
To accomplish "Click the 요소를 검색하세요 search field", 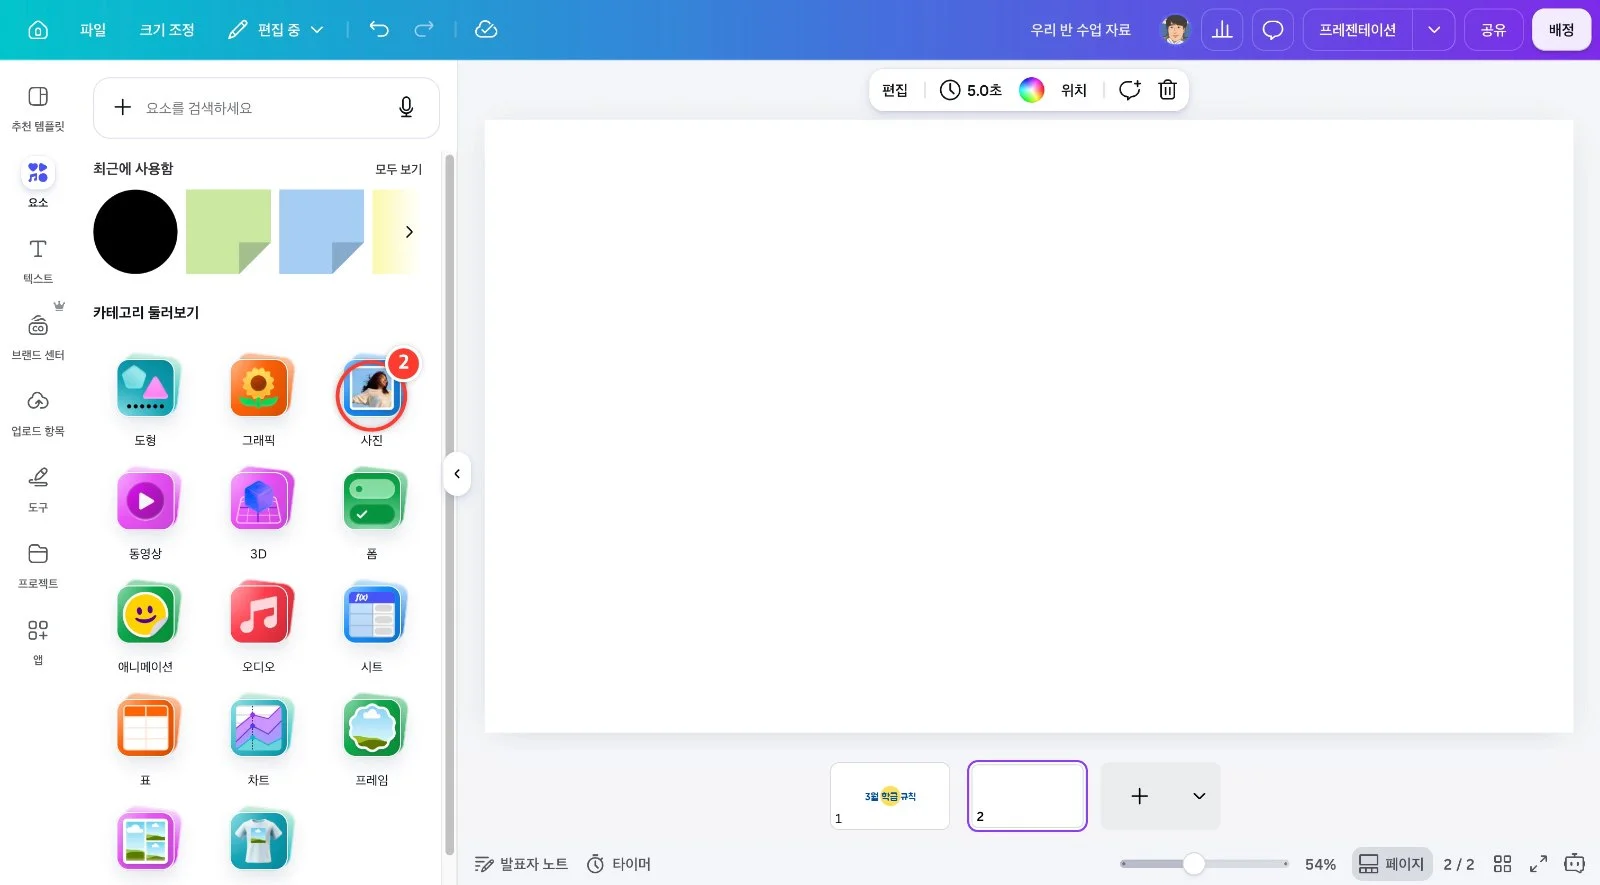I will coord(266,107).
